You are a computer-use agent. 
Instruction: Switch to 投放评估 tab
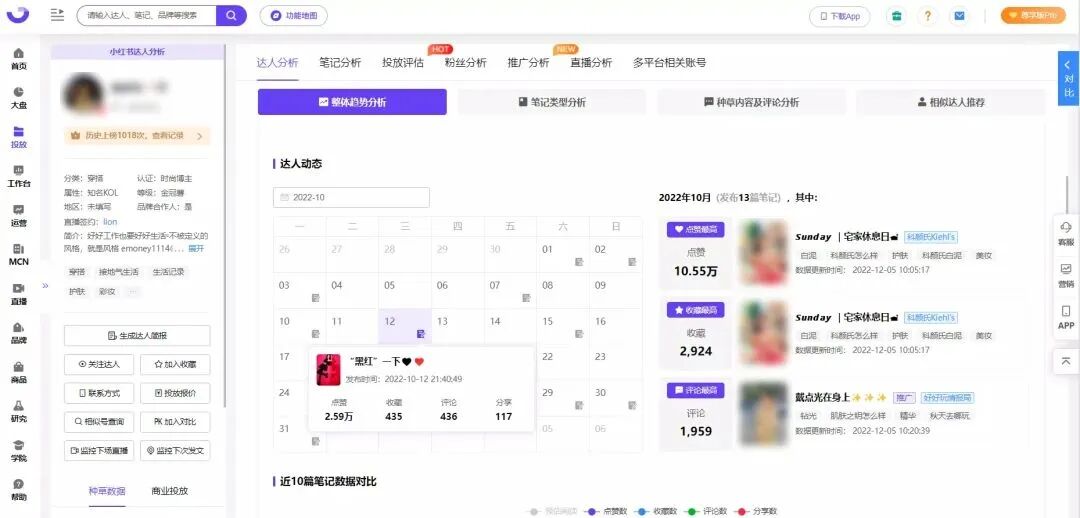click(x=403, y=63)
